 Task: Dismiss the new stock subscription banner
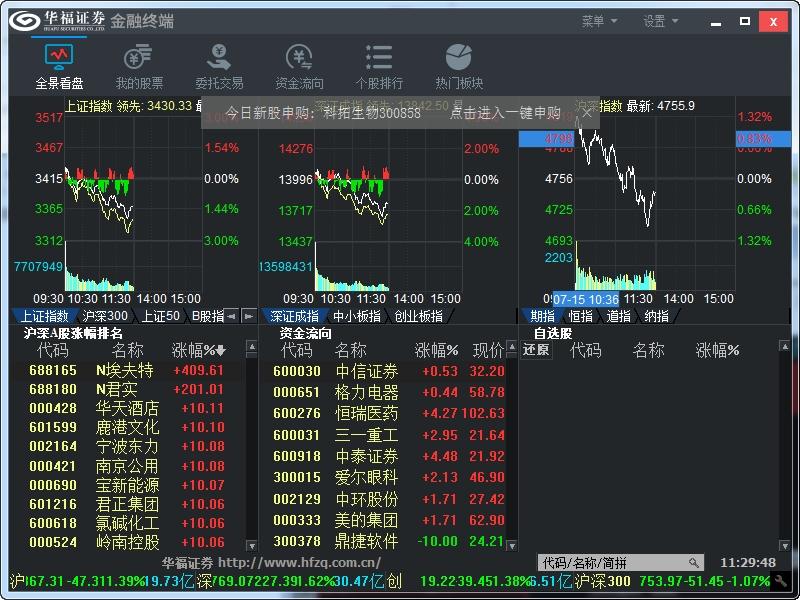coord(587,113)
